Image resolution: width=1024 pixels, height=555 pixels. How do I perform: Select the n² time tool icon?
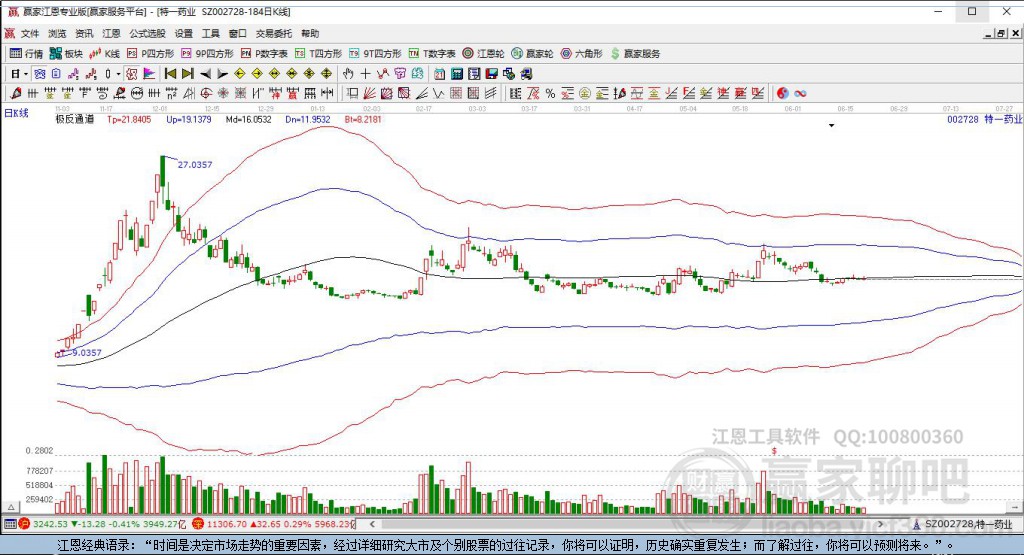tap(171, 93)
